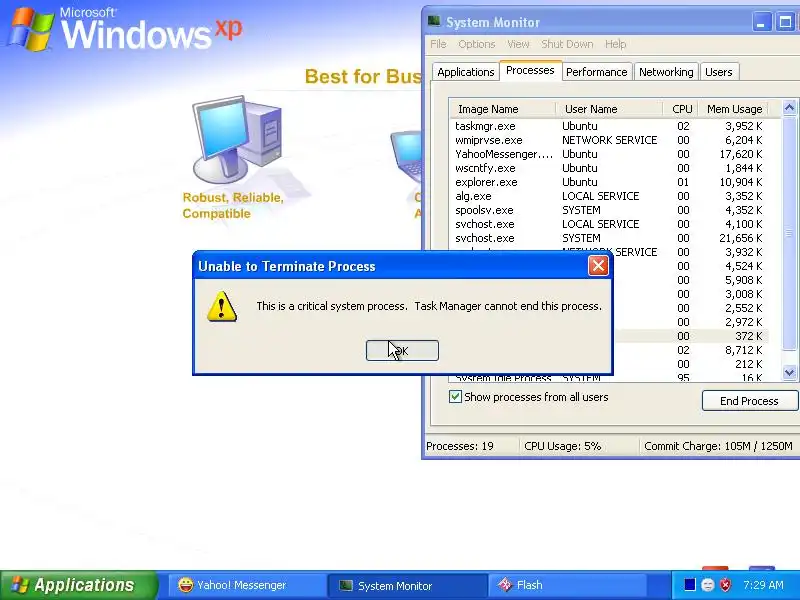Open the Networking tab
Viewport: 800px width, 600px height.
coord(666,72)
